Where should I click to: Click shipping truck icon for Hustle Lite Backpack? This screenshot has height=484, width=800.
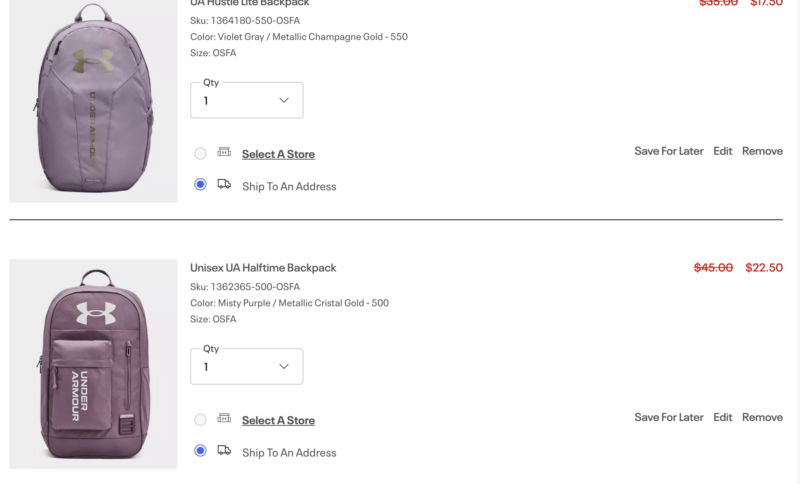click(x=224, y=184)
